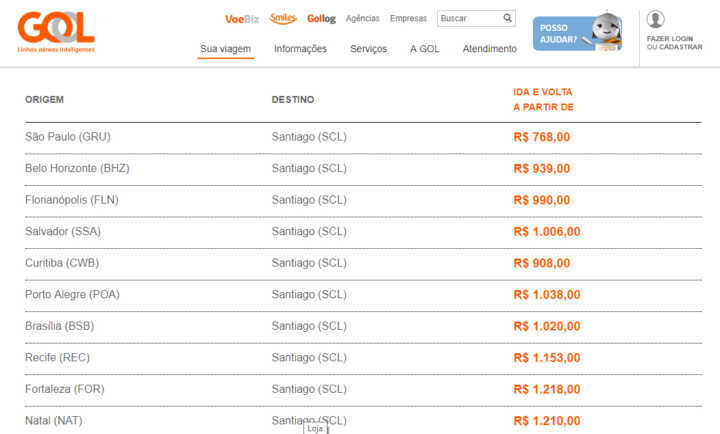Open the Sua viagem menu
This screenshot has width=720, height=434.
tap(225, 49)
